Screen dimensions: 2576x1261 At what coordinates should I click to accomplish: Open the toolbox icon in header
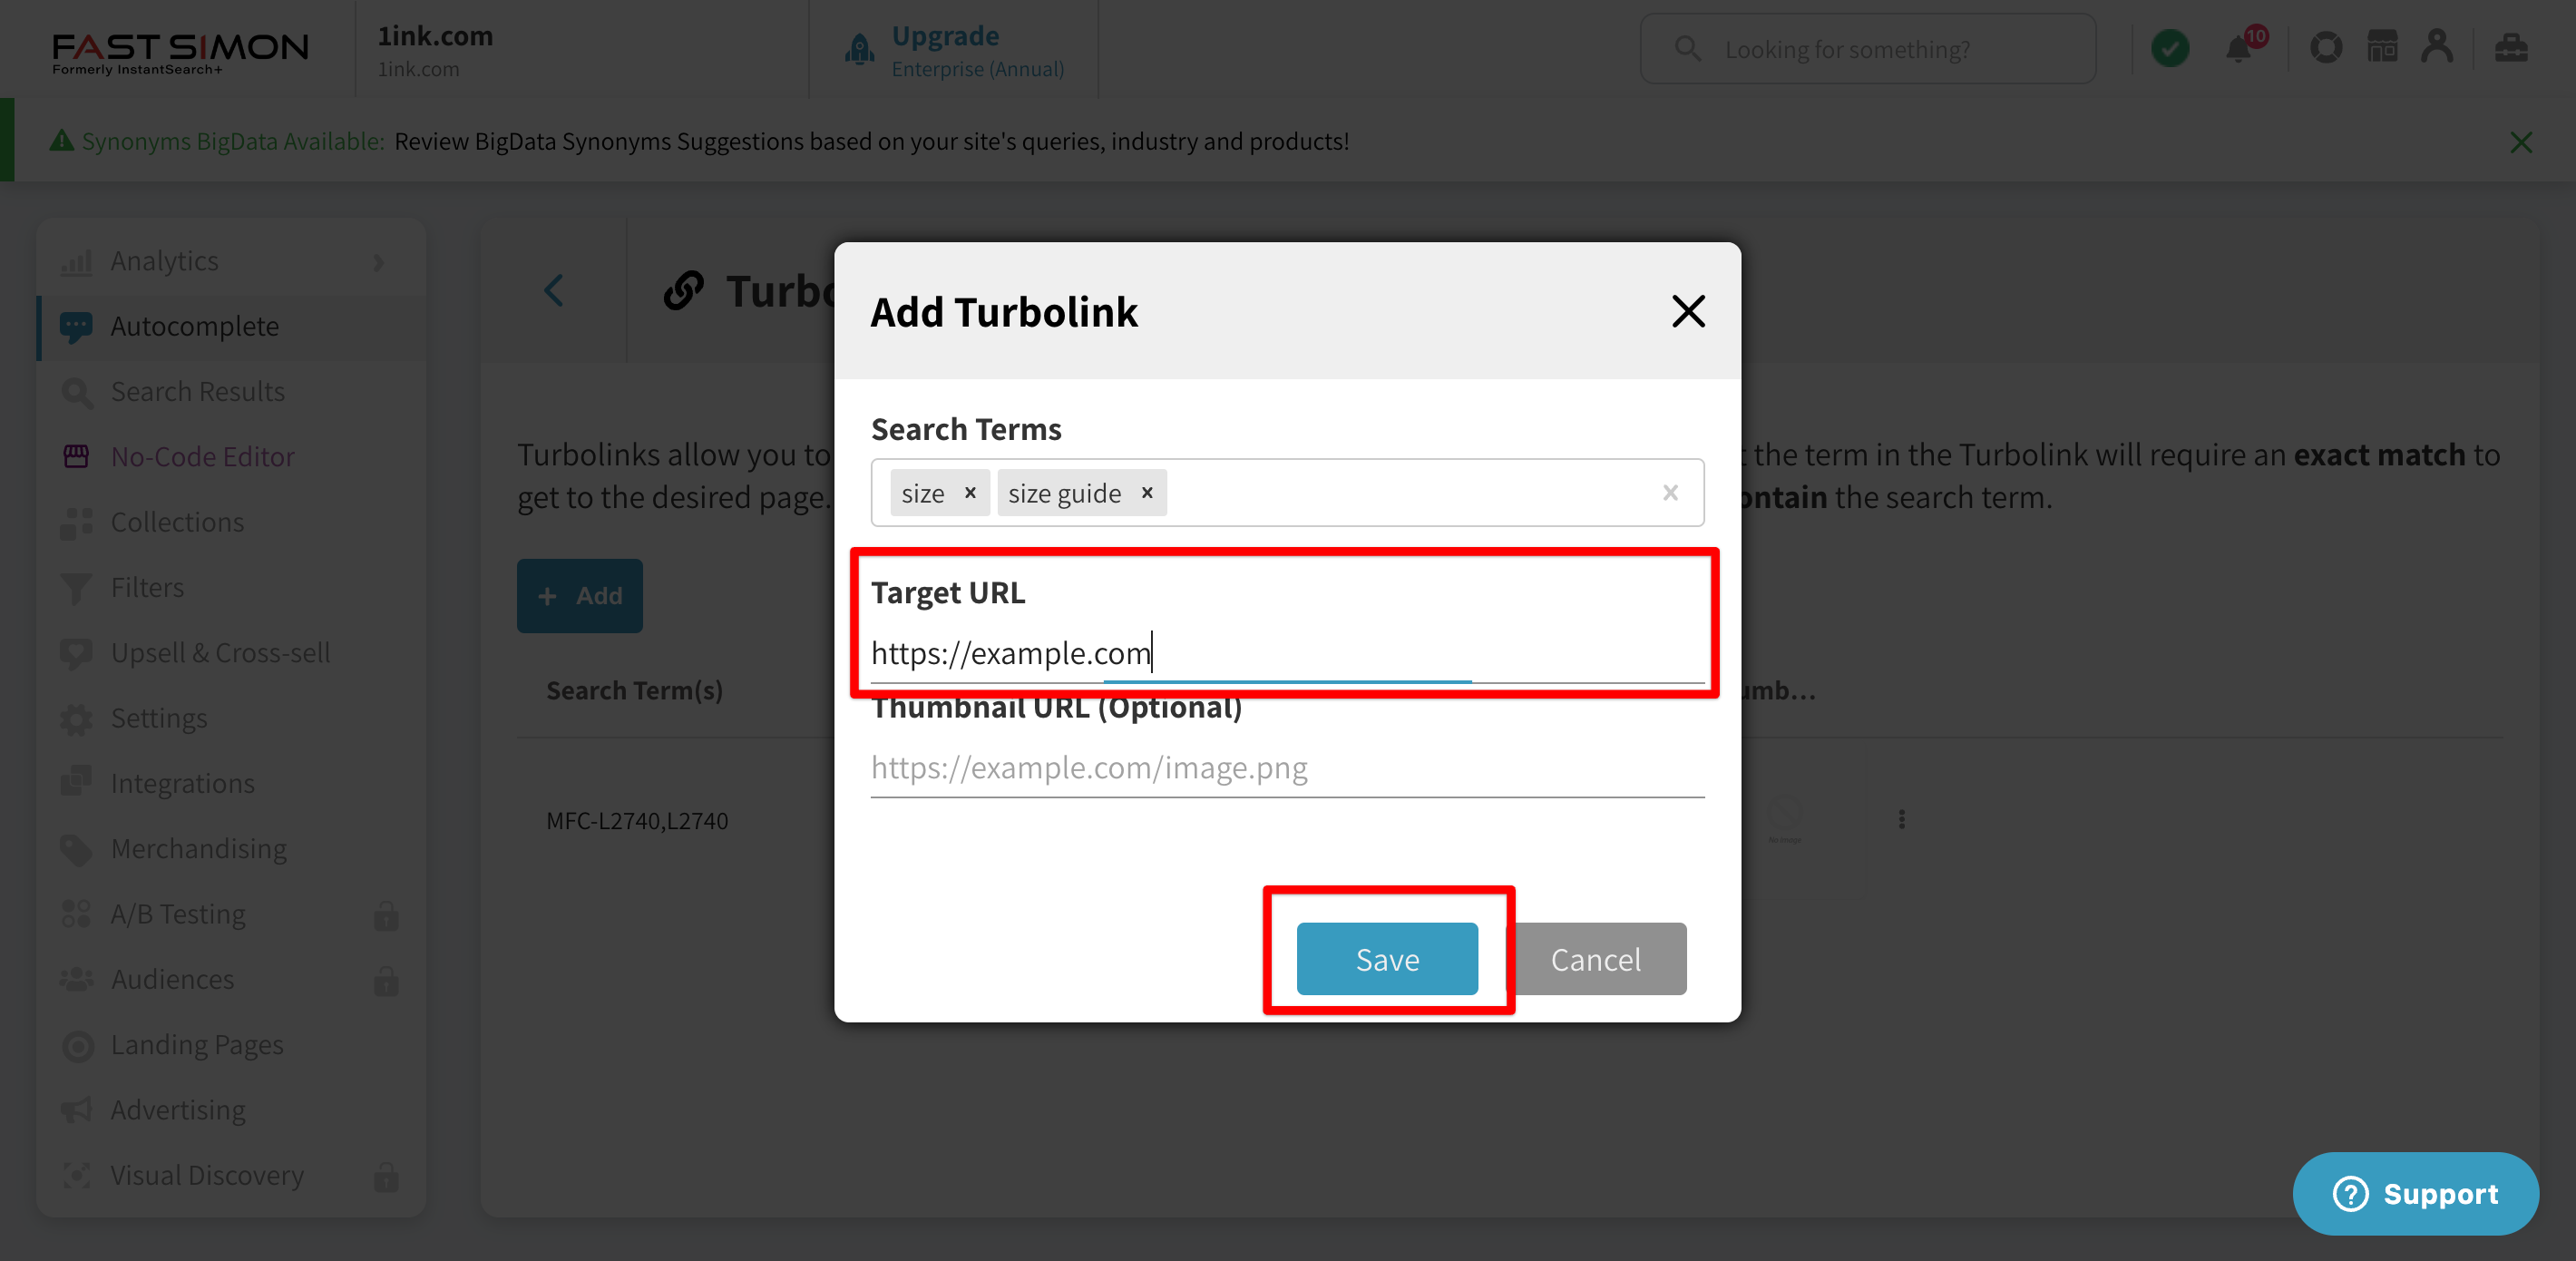click(x=2511, y=47)
